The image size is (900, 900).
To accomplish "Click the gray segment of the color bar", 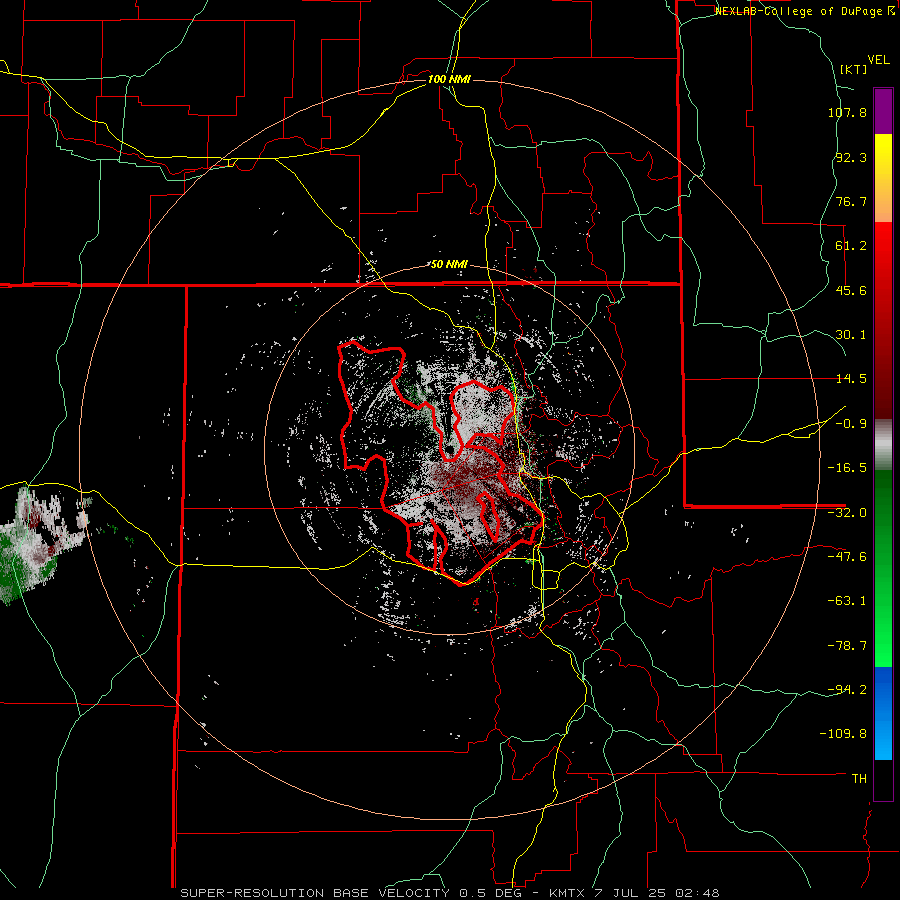I will (883, 442).
